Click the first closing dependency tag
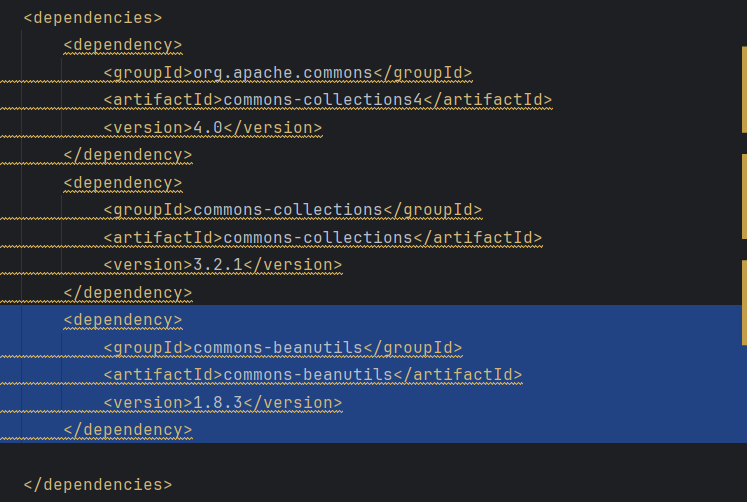747x502 pixels. (127, 155)
